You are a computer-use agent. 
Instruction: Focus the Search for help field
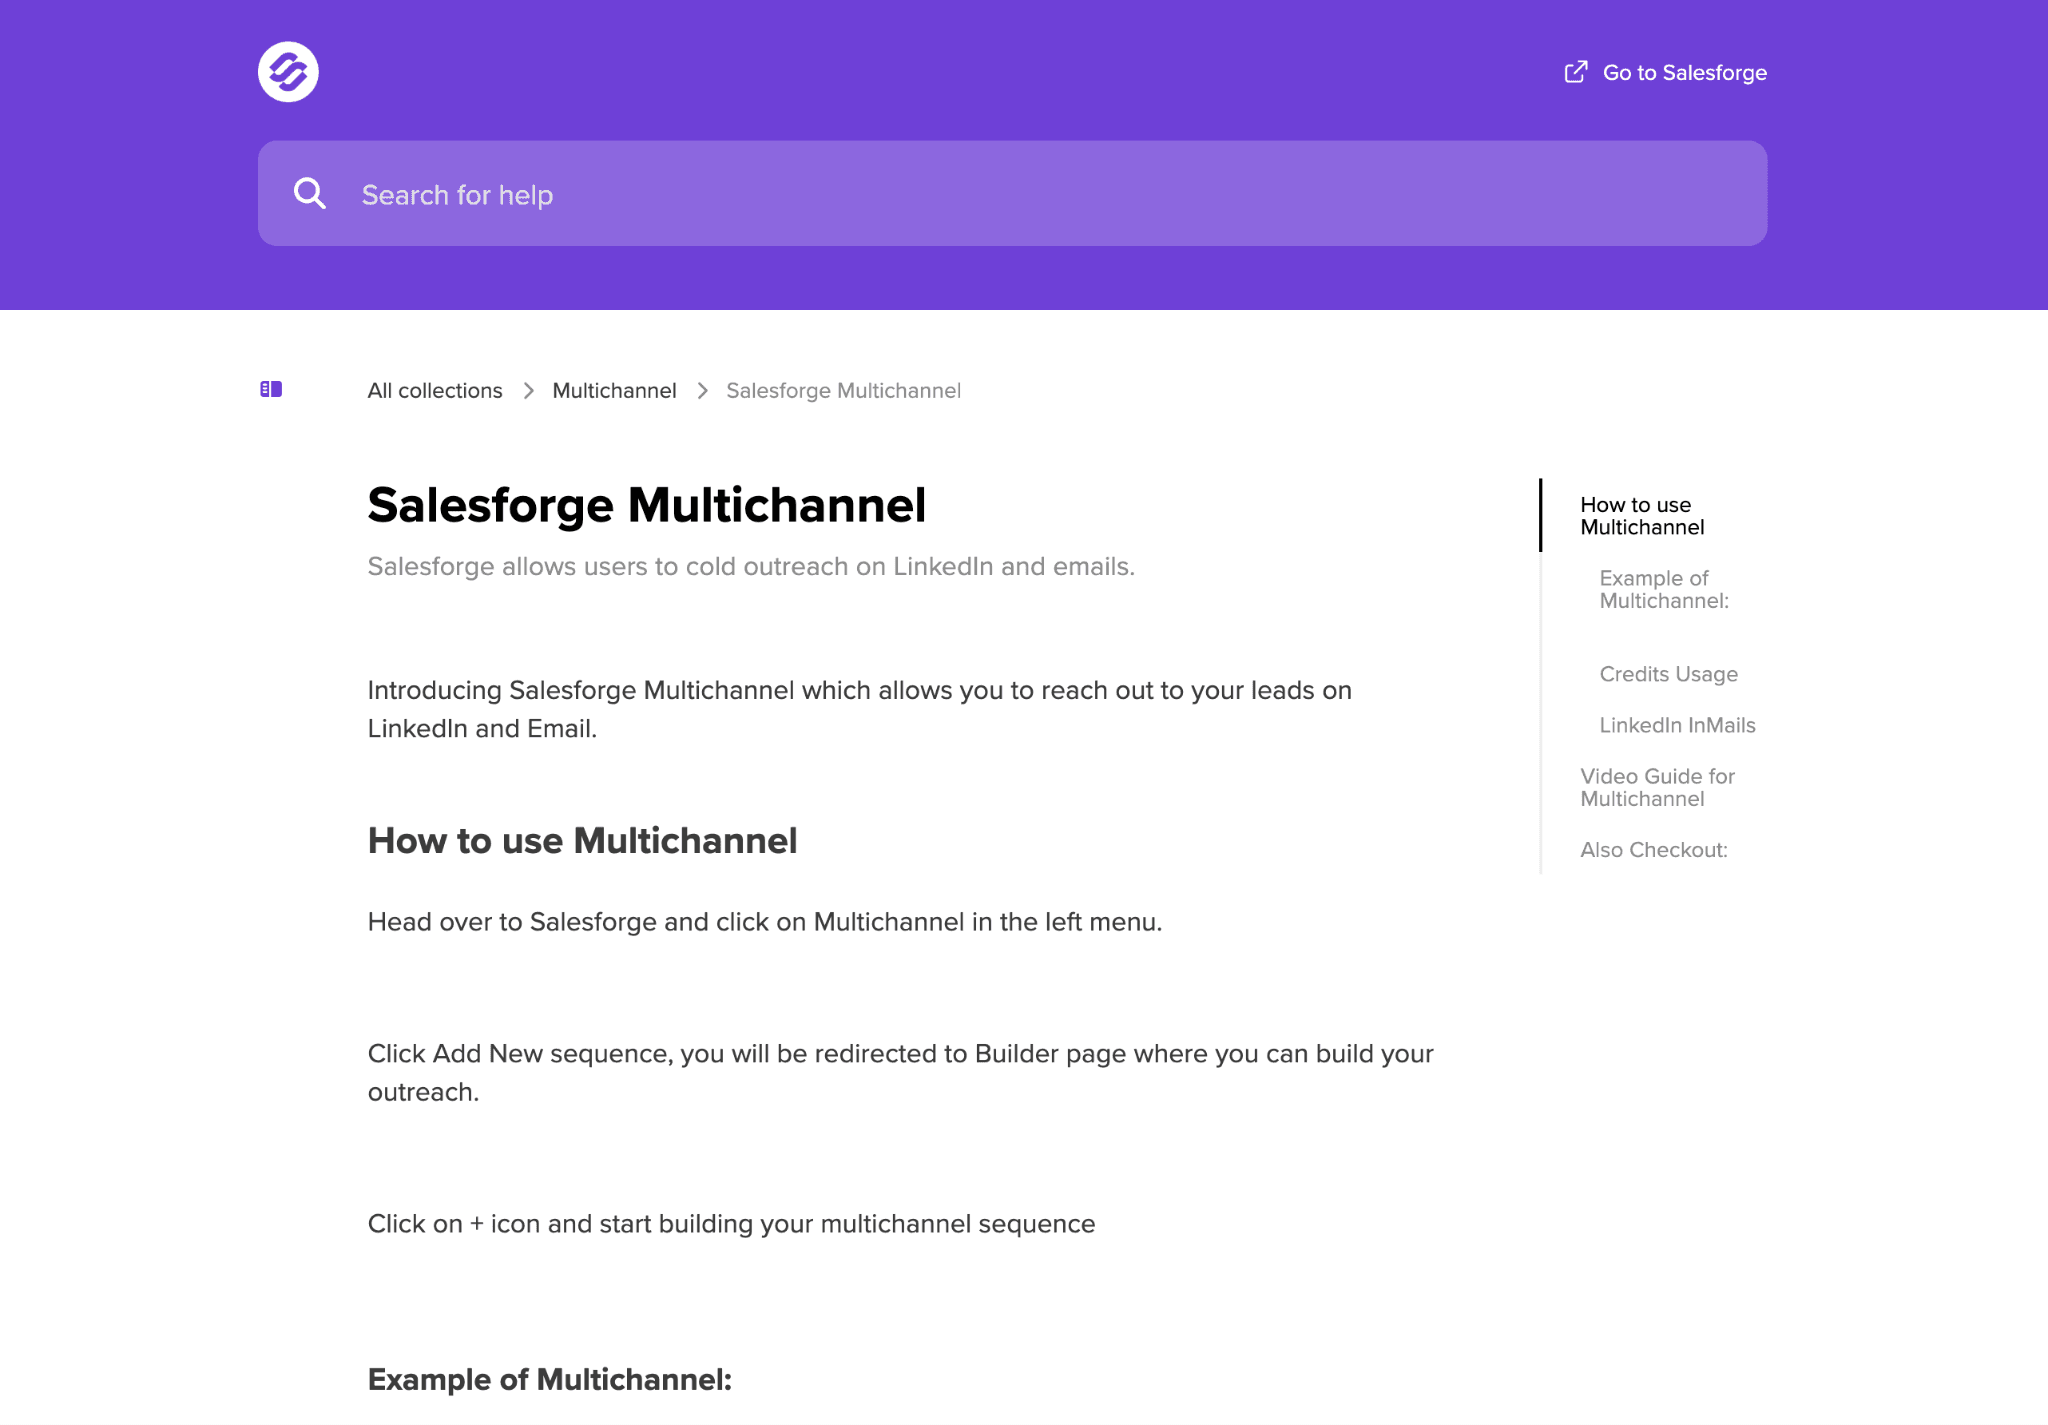pyautogui.click(x=1012, y=193)
